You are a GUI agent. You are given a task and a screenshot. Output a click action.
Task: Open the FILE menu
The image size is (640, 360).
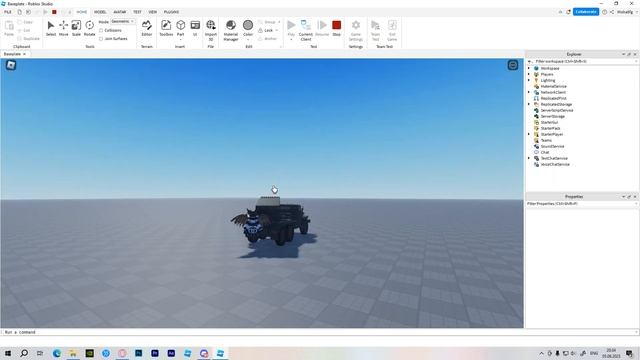pyautogui.click(x=8, y=12)
